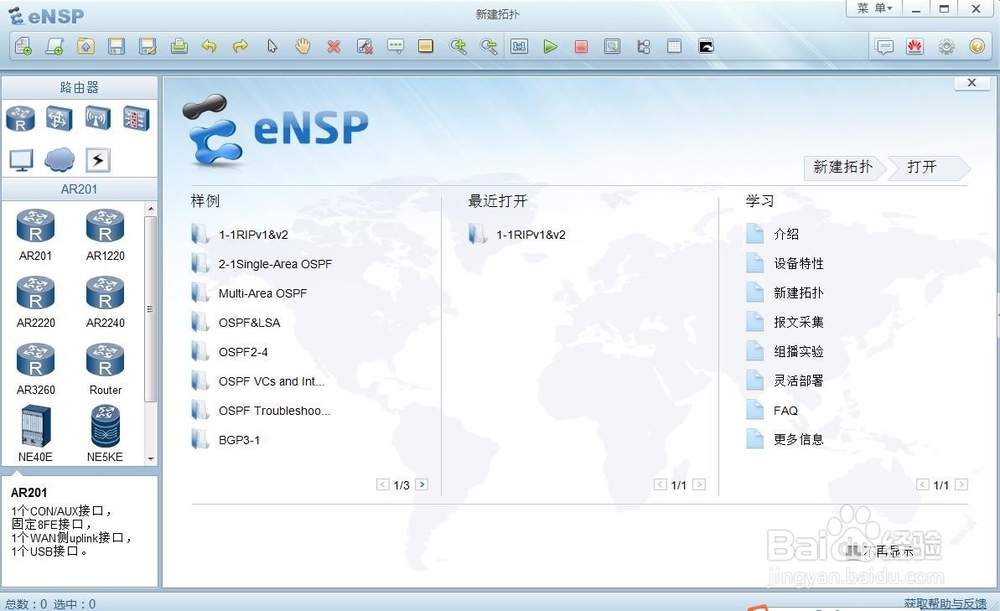Zoom in with the magnifier plus icon

click(458, 47)
